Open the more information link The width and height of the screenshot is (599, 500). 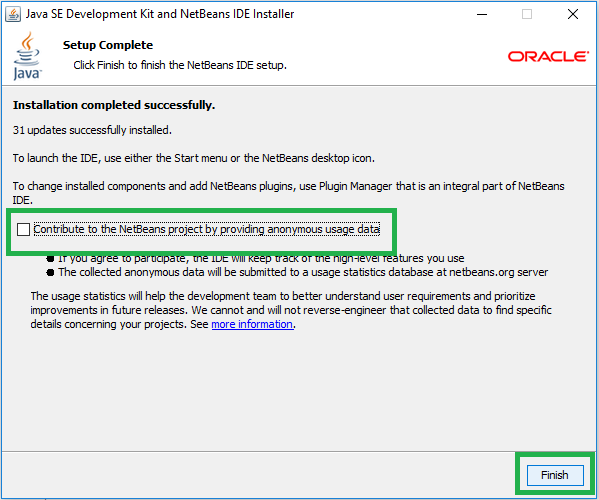[x=253, y=324]
